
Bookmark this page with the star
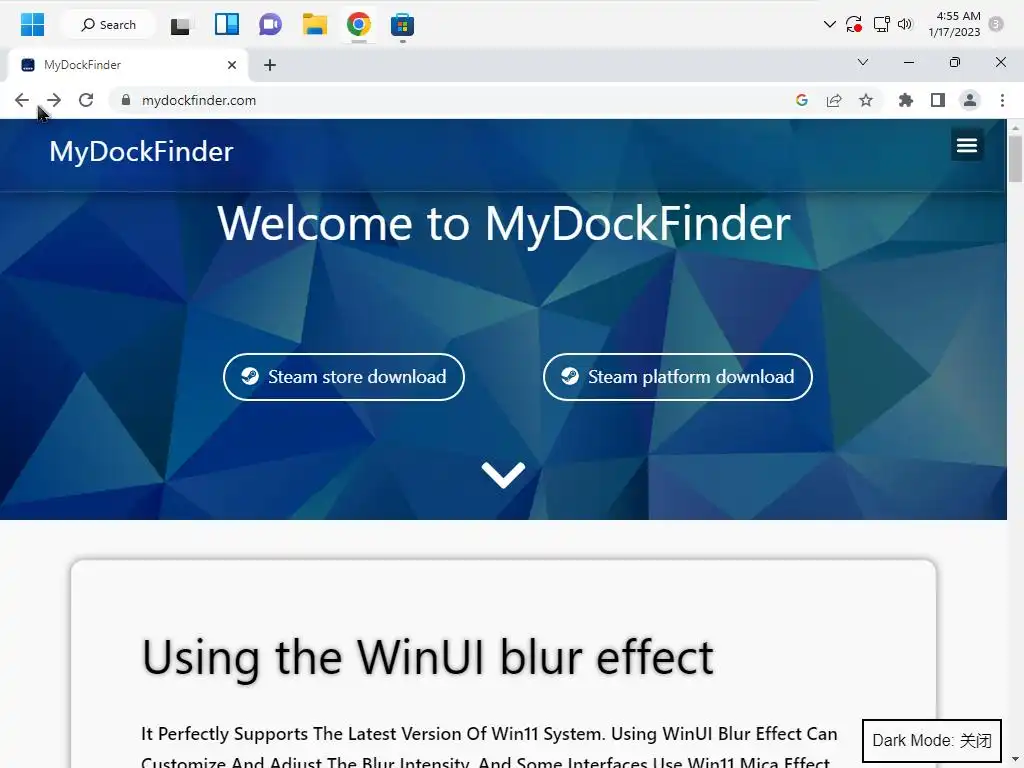866,100
